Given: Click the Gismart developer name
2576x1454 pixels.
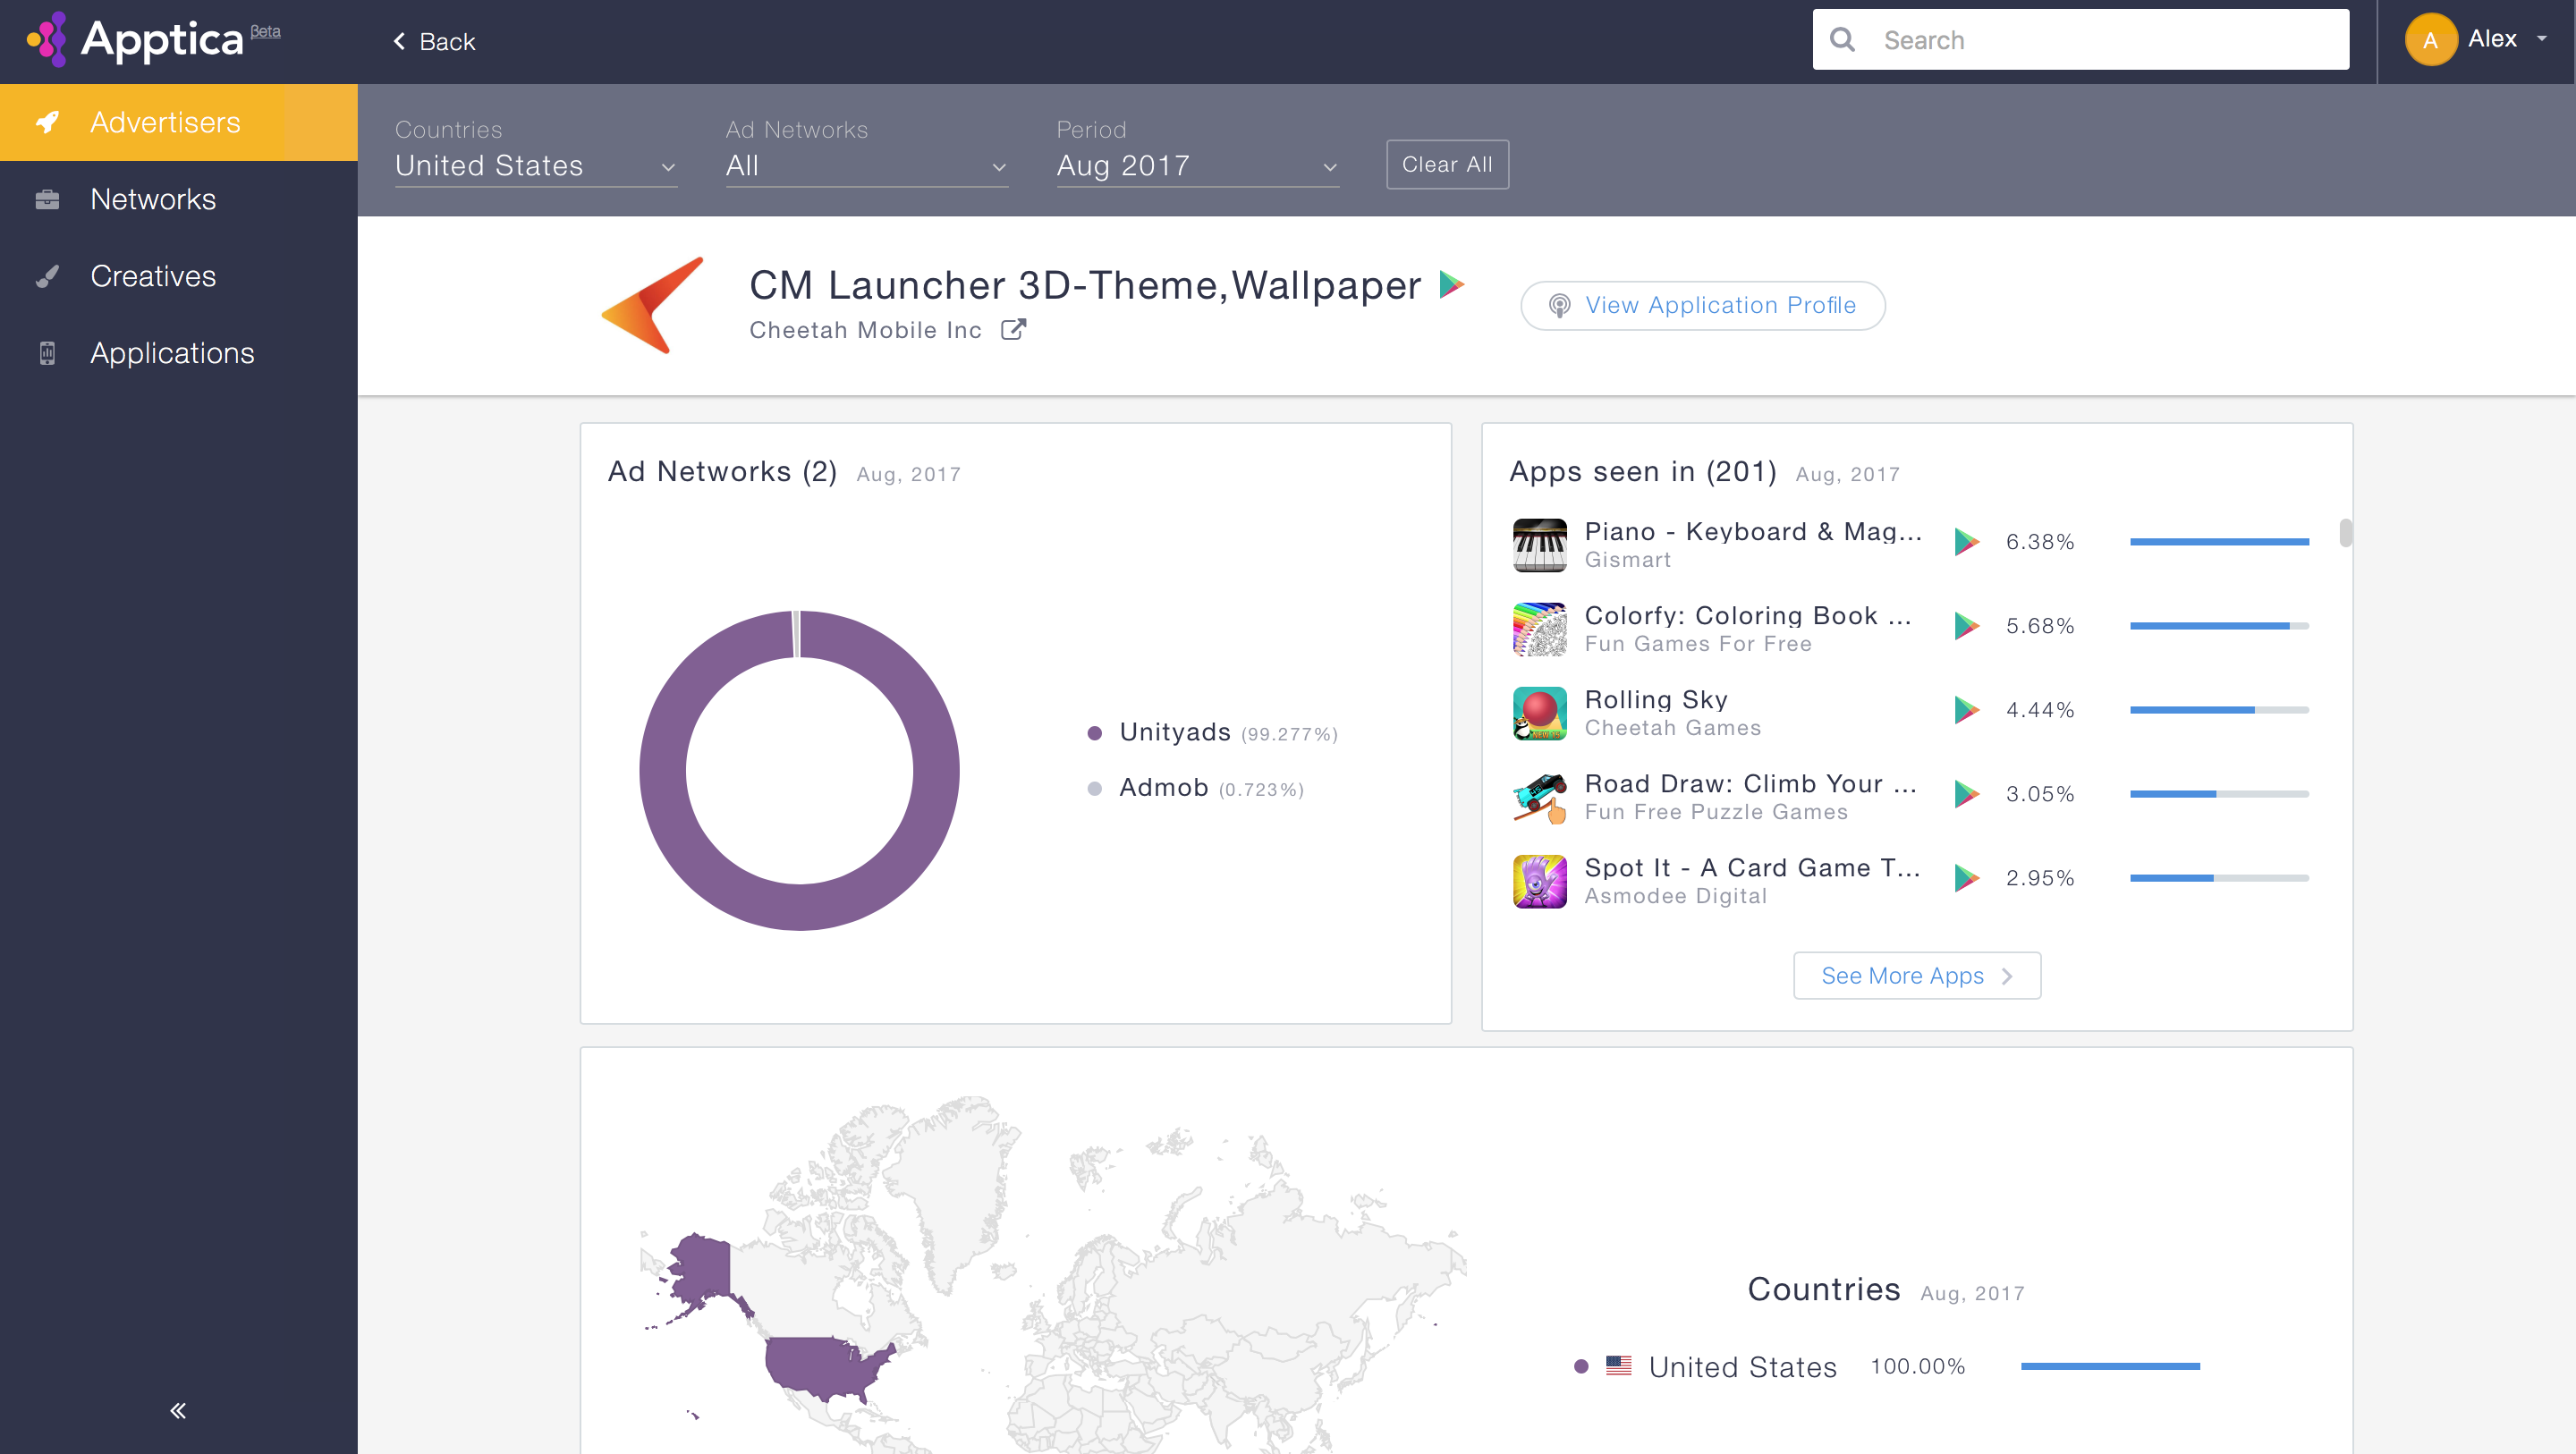Looking at the screenshot, I should [x=1627, y=560].
